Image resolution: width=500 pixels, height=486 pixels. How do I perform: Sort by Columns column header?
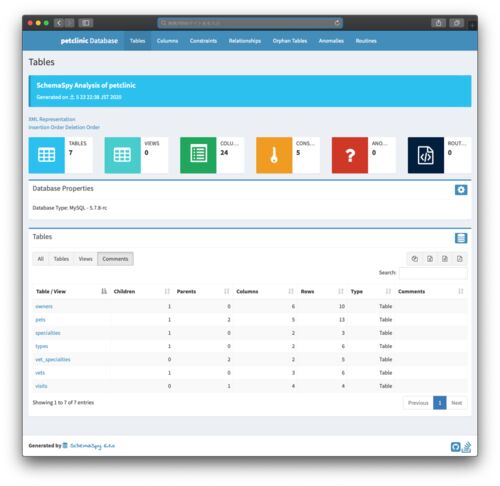click(x=265, y=291)
